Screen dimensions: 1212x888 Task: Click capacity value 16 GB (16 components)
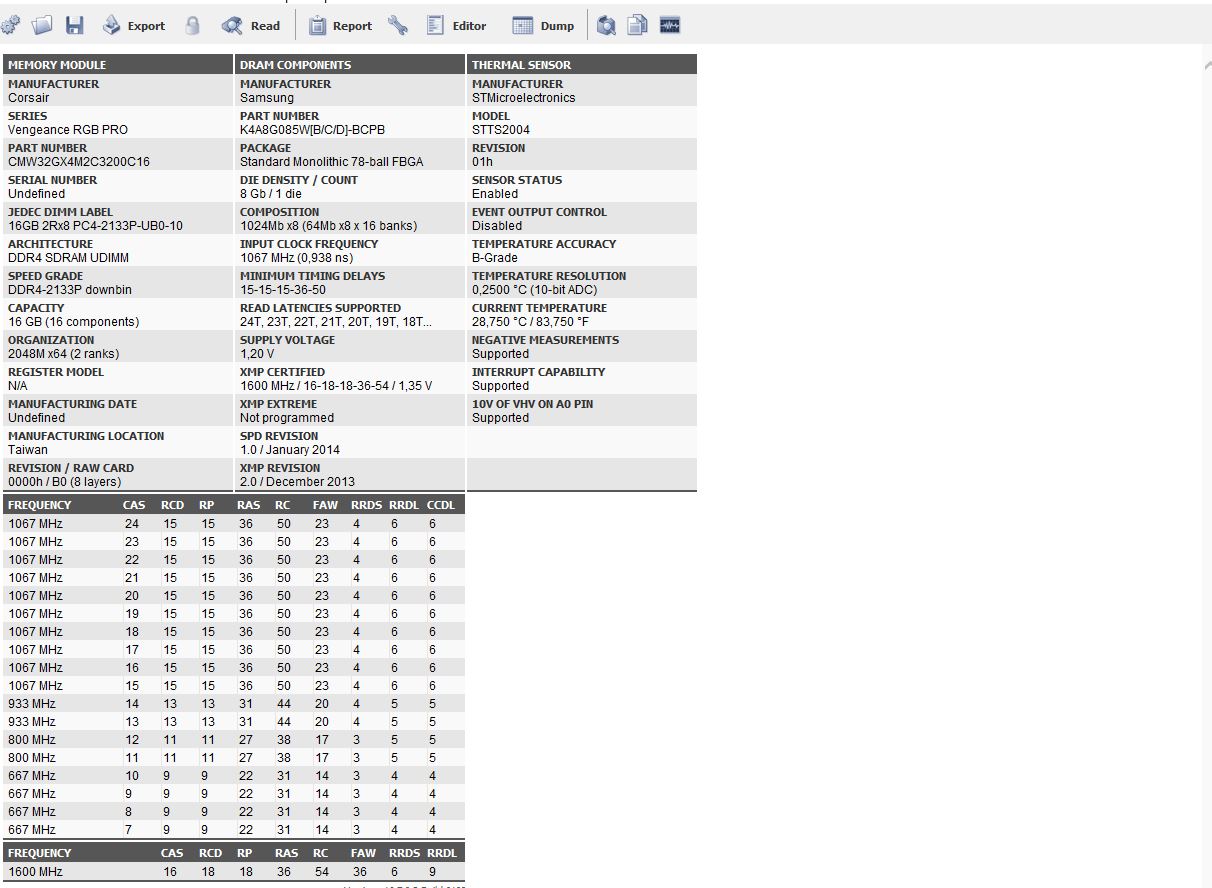(74, 322)
